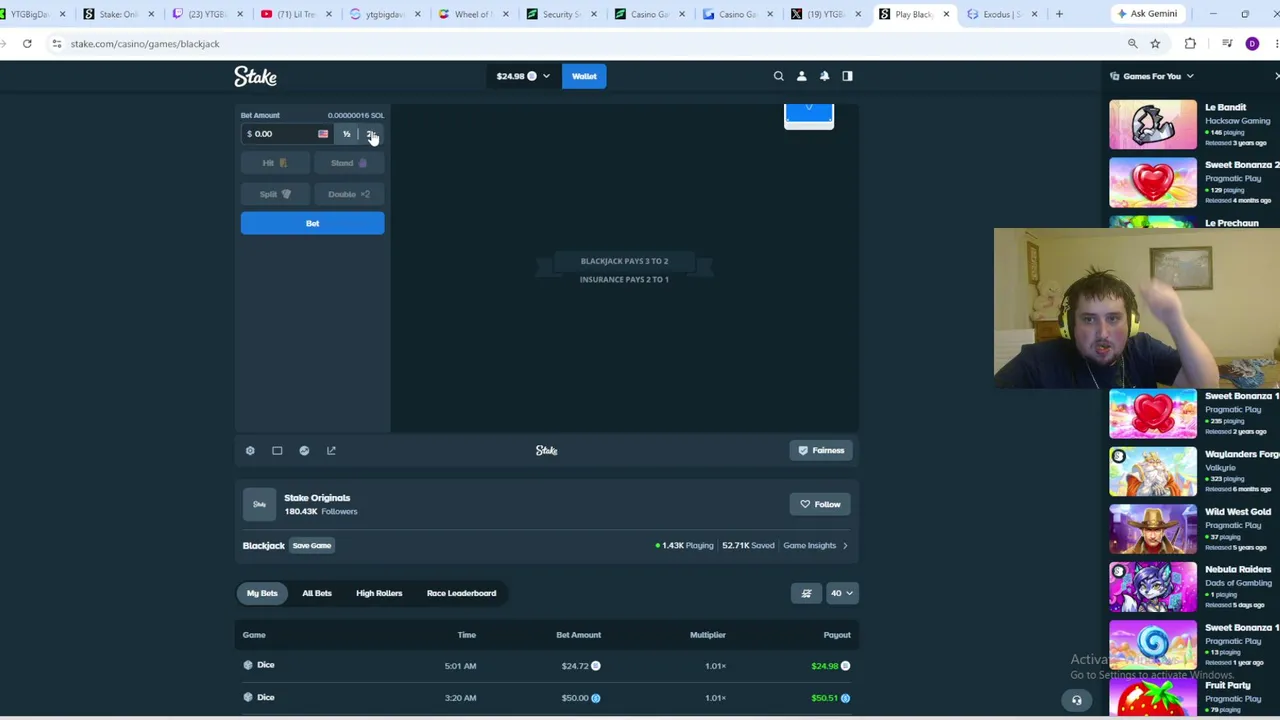Switch to the Race Leaderboard tab
This screenshot has height=720, width=1280.
pos(461,593)
